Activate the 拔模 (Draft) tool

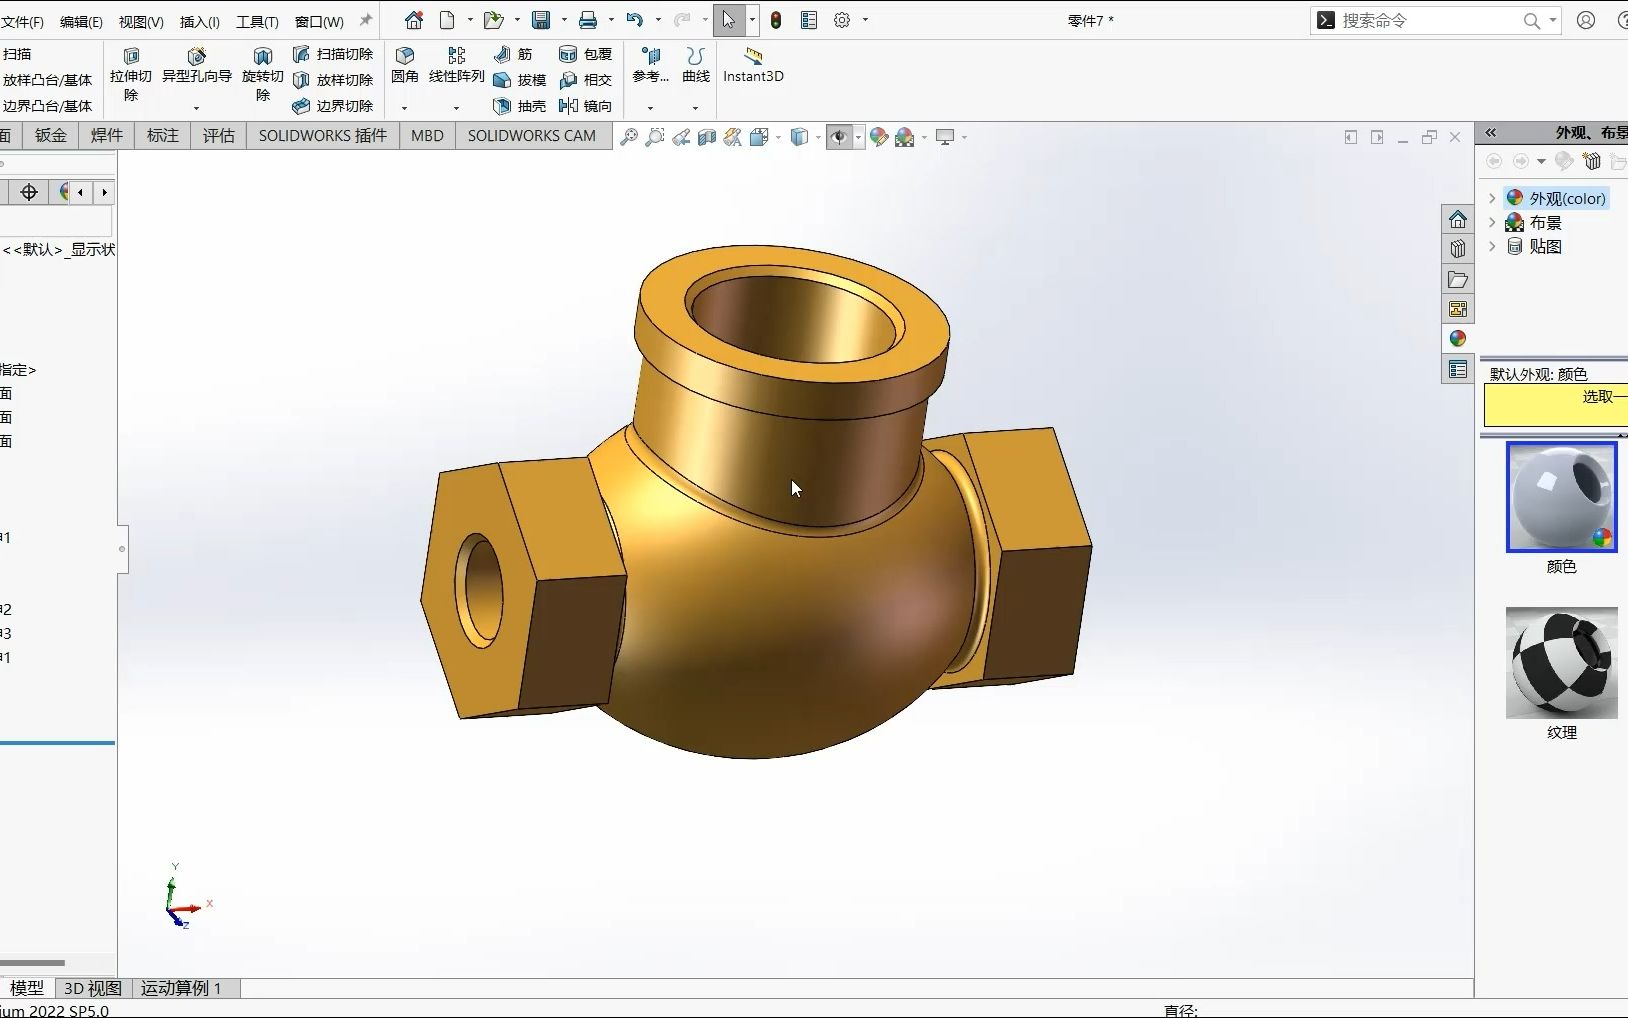(x=521, y=81)
